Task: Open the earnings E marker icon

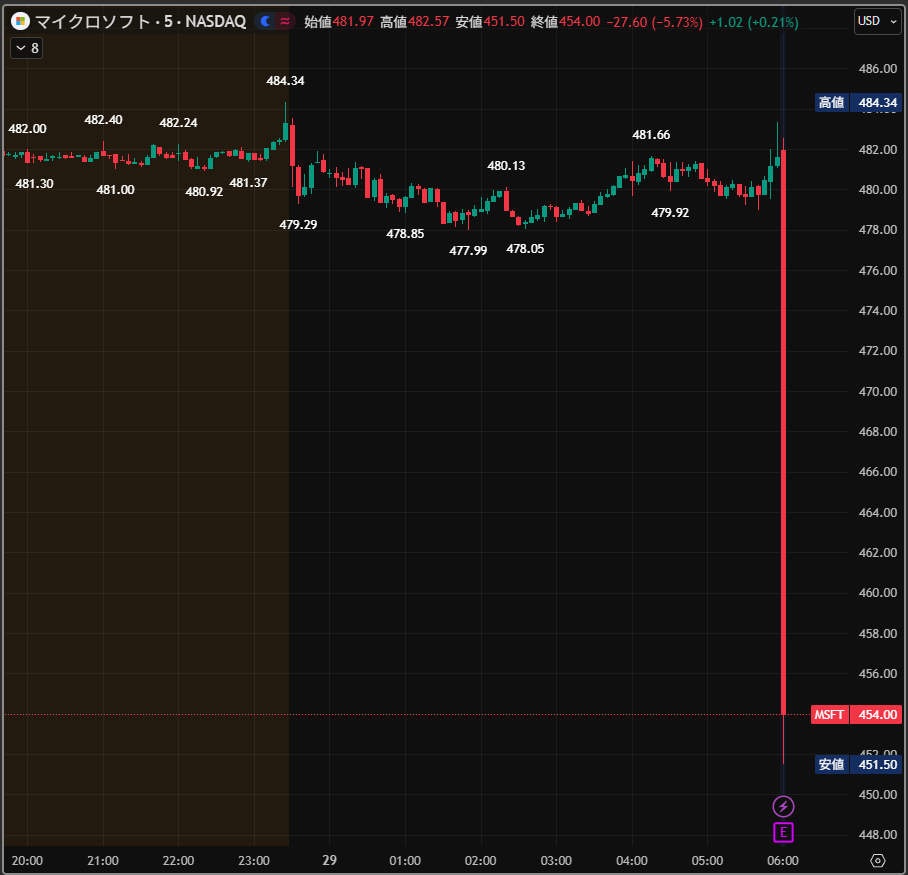Action: pyautogui.click(x=783, y=833)
